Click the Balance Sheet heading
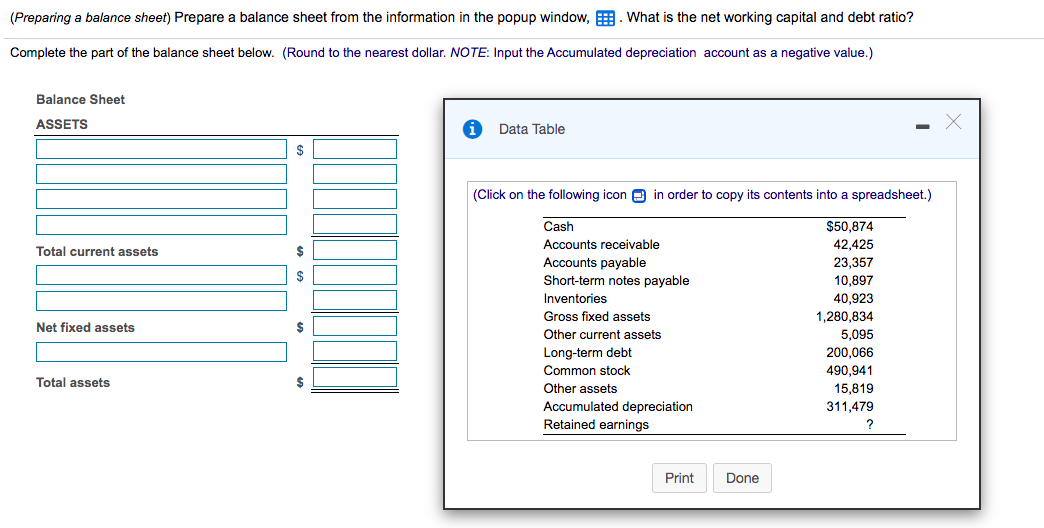 [81, 99]
